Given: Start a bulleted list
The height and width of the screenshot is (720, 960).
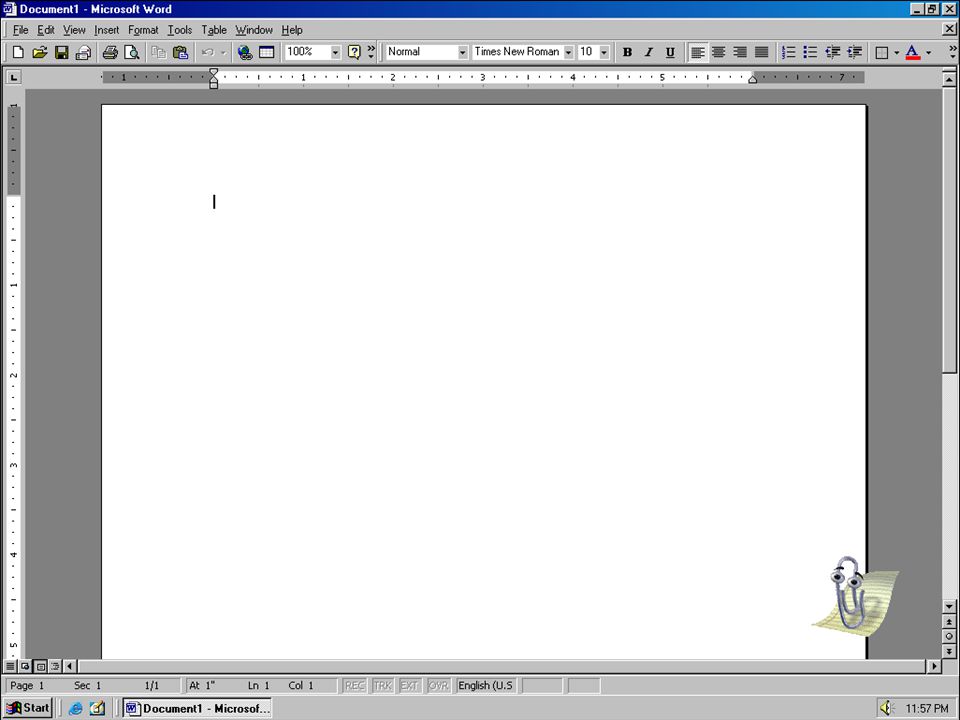Looking at the screenshot, I should pyautogui.click(x=810, y=52).
